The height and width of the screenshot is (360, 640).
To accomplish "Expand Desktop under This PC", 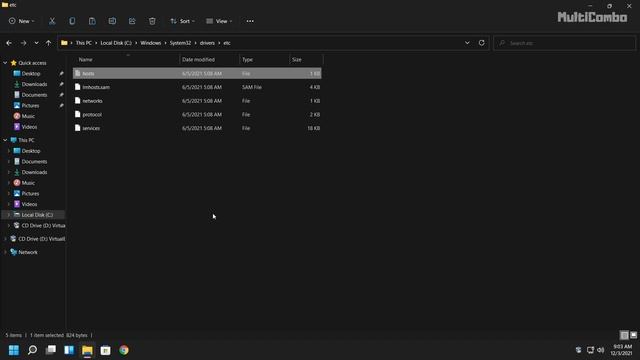I will 9,151.
